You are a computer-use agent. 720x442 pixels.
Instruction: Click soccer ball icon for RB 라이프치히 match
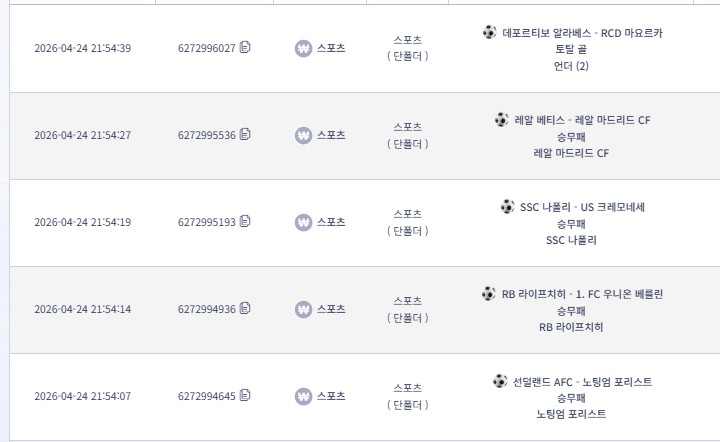click(489, 293)
